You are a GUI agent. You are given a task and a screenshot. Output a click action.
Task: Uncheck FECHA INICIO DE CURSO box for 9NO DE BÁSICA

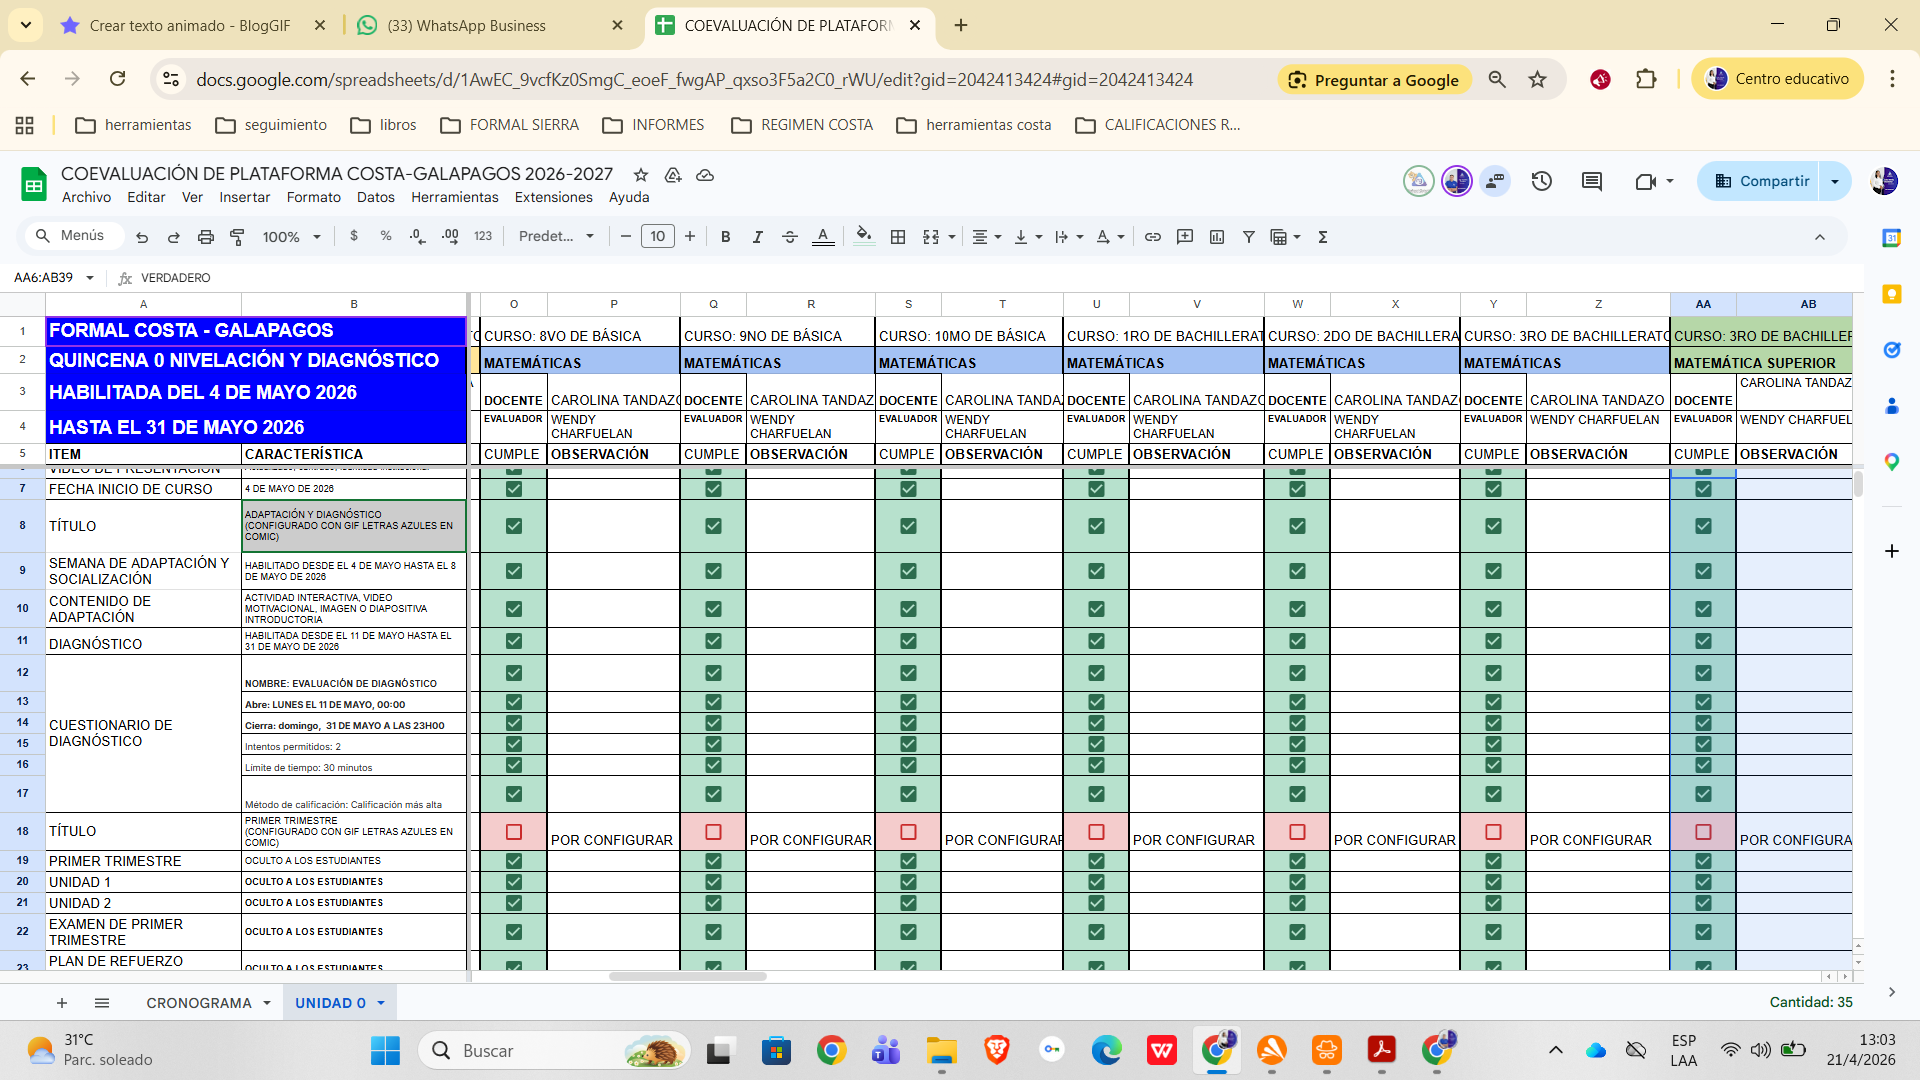point(713,489)
